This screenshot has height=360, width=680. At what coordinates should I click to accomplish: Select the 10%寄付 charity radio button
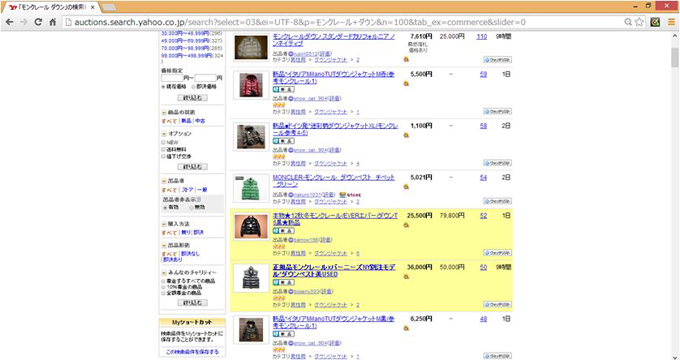(x=163, y=287)
